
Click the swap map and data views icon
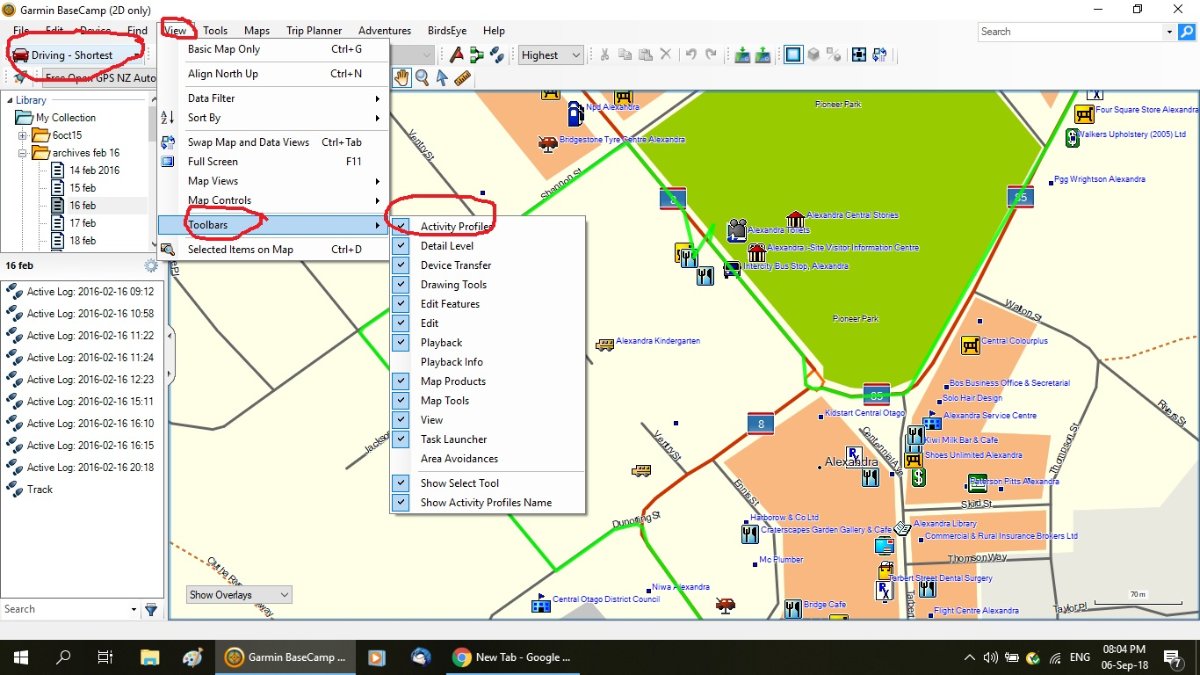pyautogui.click(x=880, y=55)
